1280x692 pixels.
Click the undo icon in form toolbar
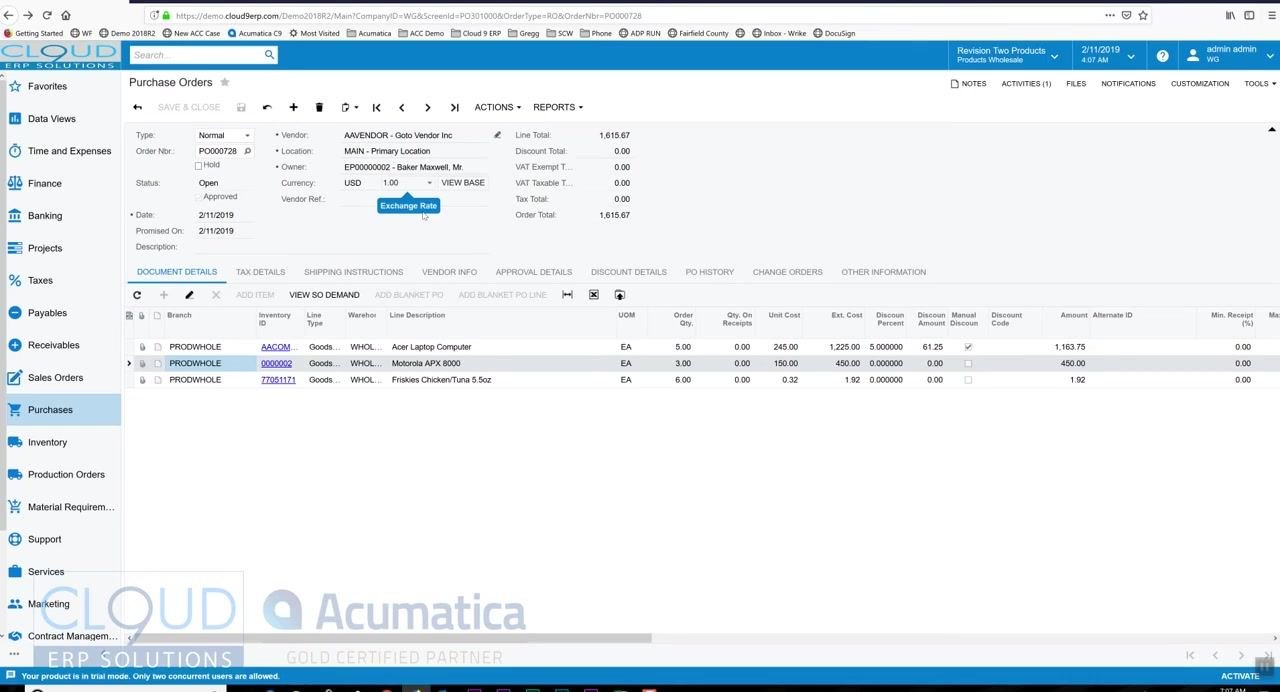267,107
